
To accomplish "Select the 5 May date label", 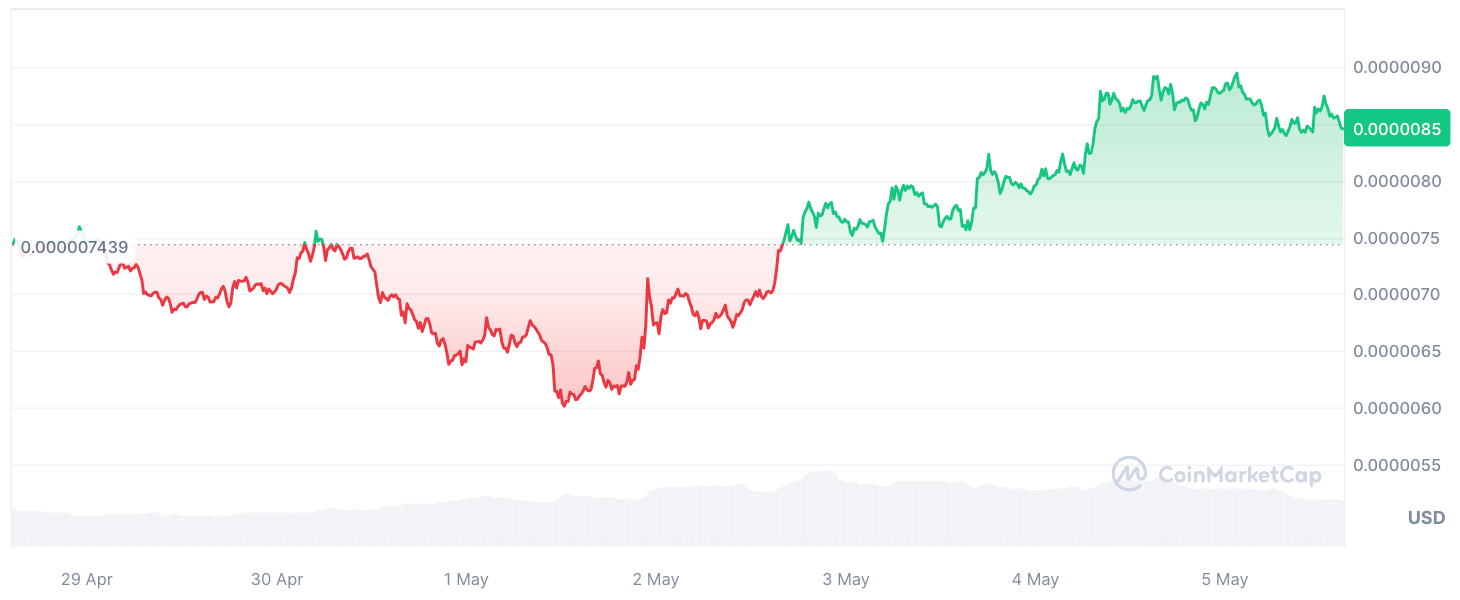I will click(x=1225, y=579).
